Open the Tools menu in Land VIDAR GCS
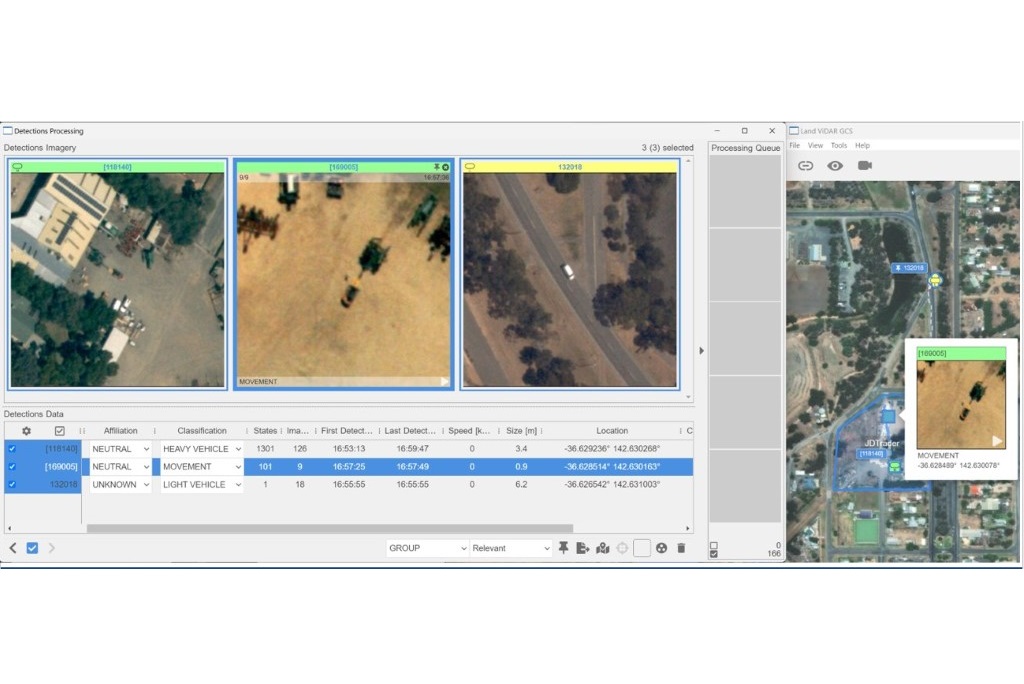 [x=839, y=145]
